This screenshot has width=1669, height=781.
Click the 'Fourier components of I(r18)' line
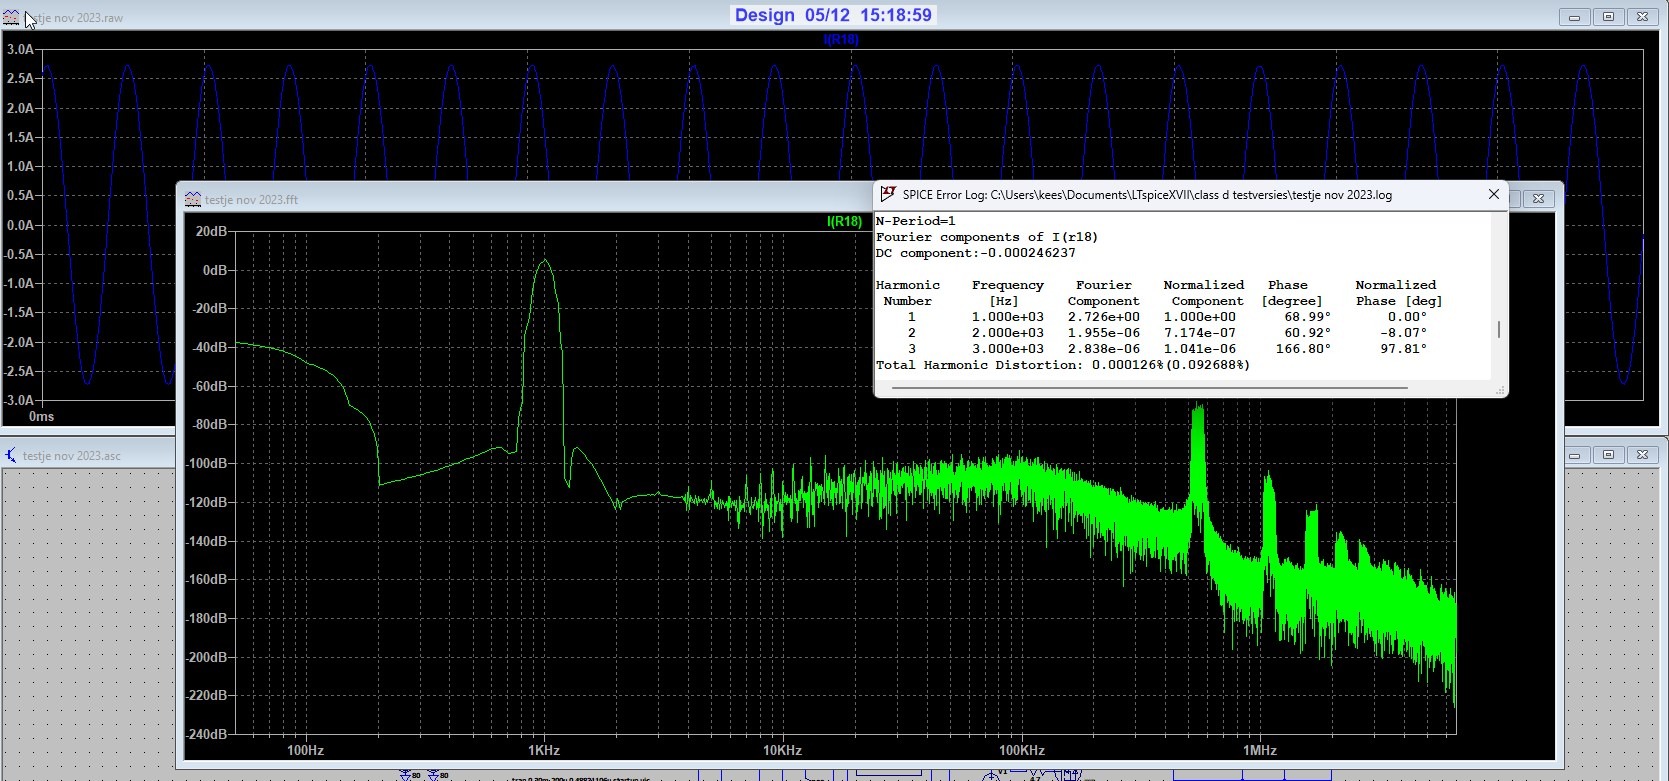pos(987,237)
